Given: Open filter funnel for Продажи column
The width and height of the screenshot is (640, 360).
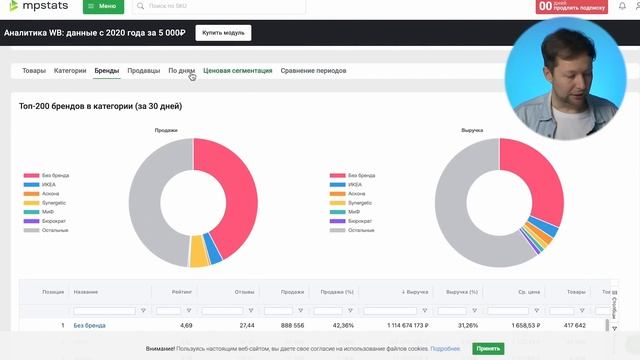Looking at the screenshot, I should click(x=301, y=311).
